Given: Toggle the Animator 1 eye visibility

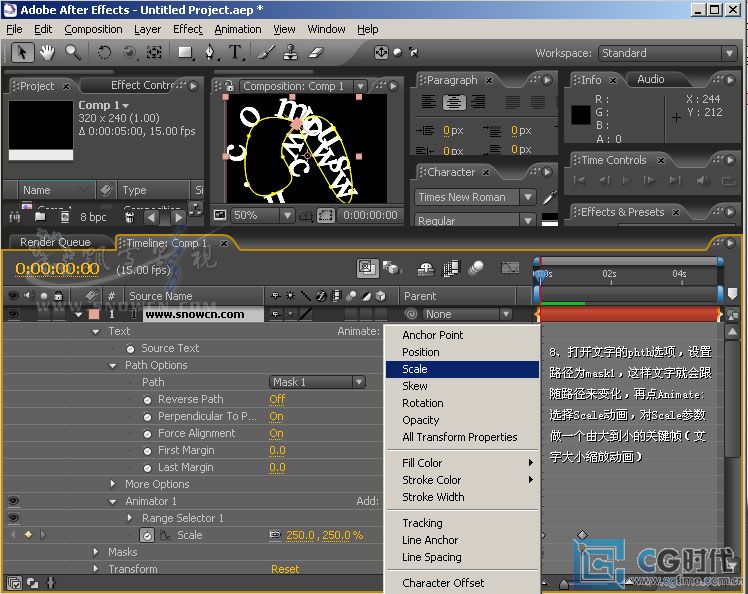Looking at the screenshot, I should pyautogui.click(x=13, y=500).
